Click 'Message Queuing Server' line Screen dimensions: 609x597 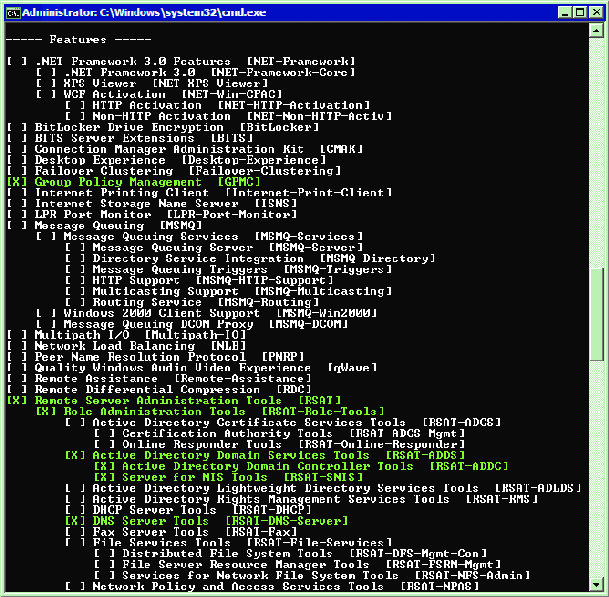click(214, 247)
